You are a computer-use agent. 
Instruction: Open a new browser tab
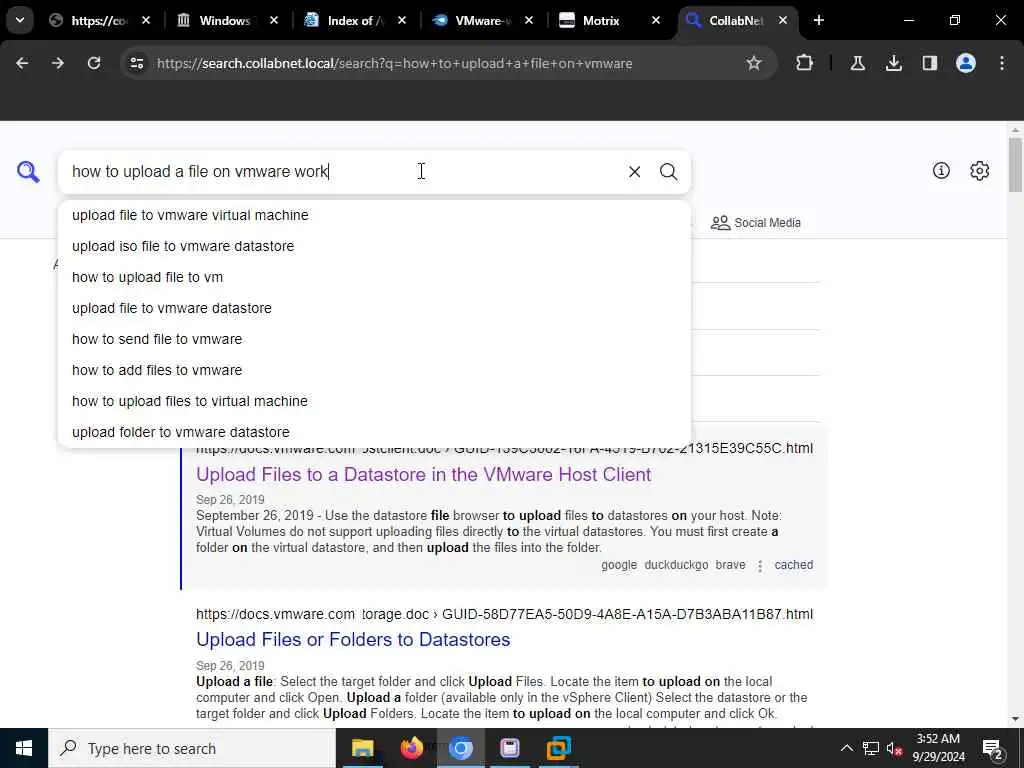coord(819,20)
